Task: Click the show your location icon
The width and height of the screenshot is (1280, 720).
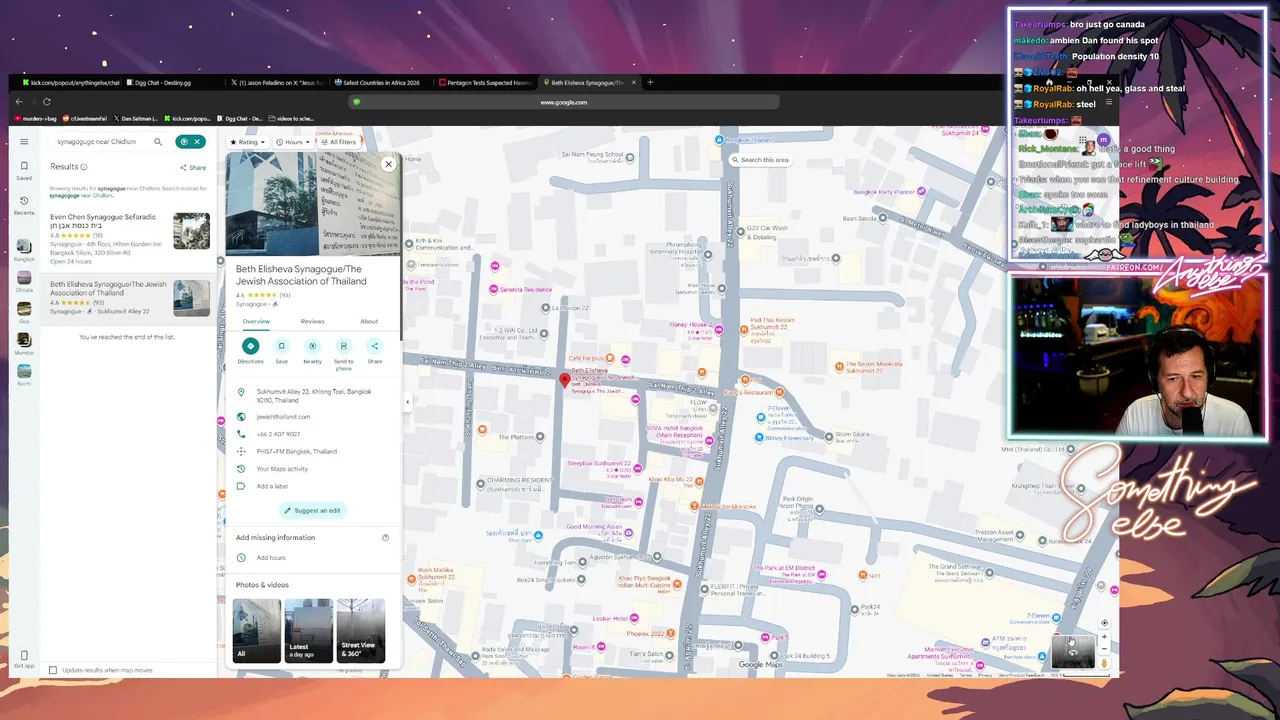Action: (1104, 622)
